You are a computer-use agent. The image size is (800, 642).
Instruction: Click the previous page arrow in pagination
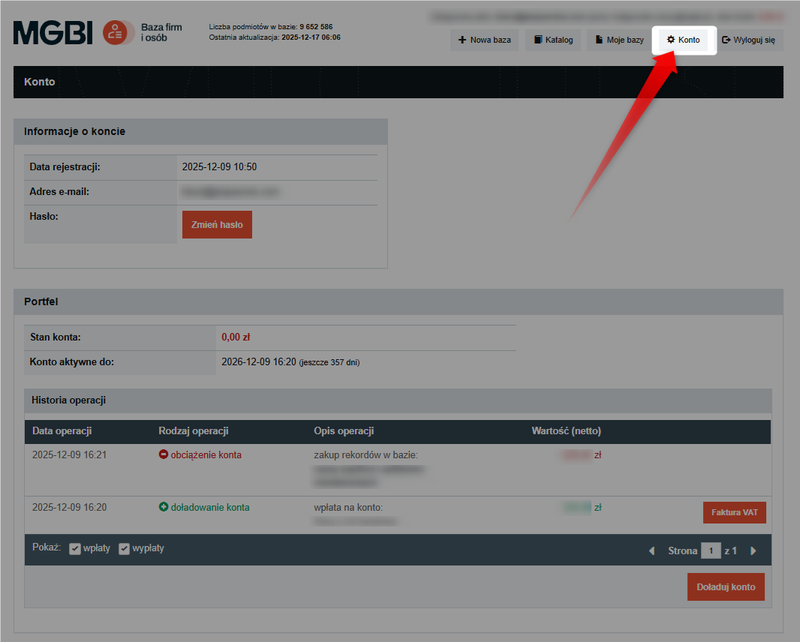coord(651,548)
